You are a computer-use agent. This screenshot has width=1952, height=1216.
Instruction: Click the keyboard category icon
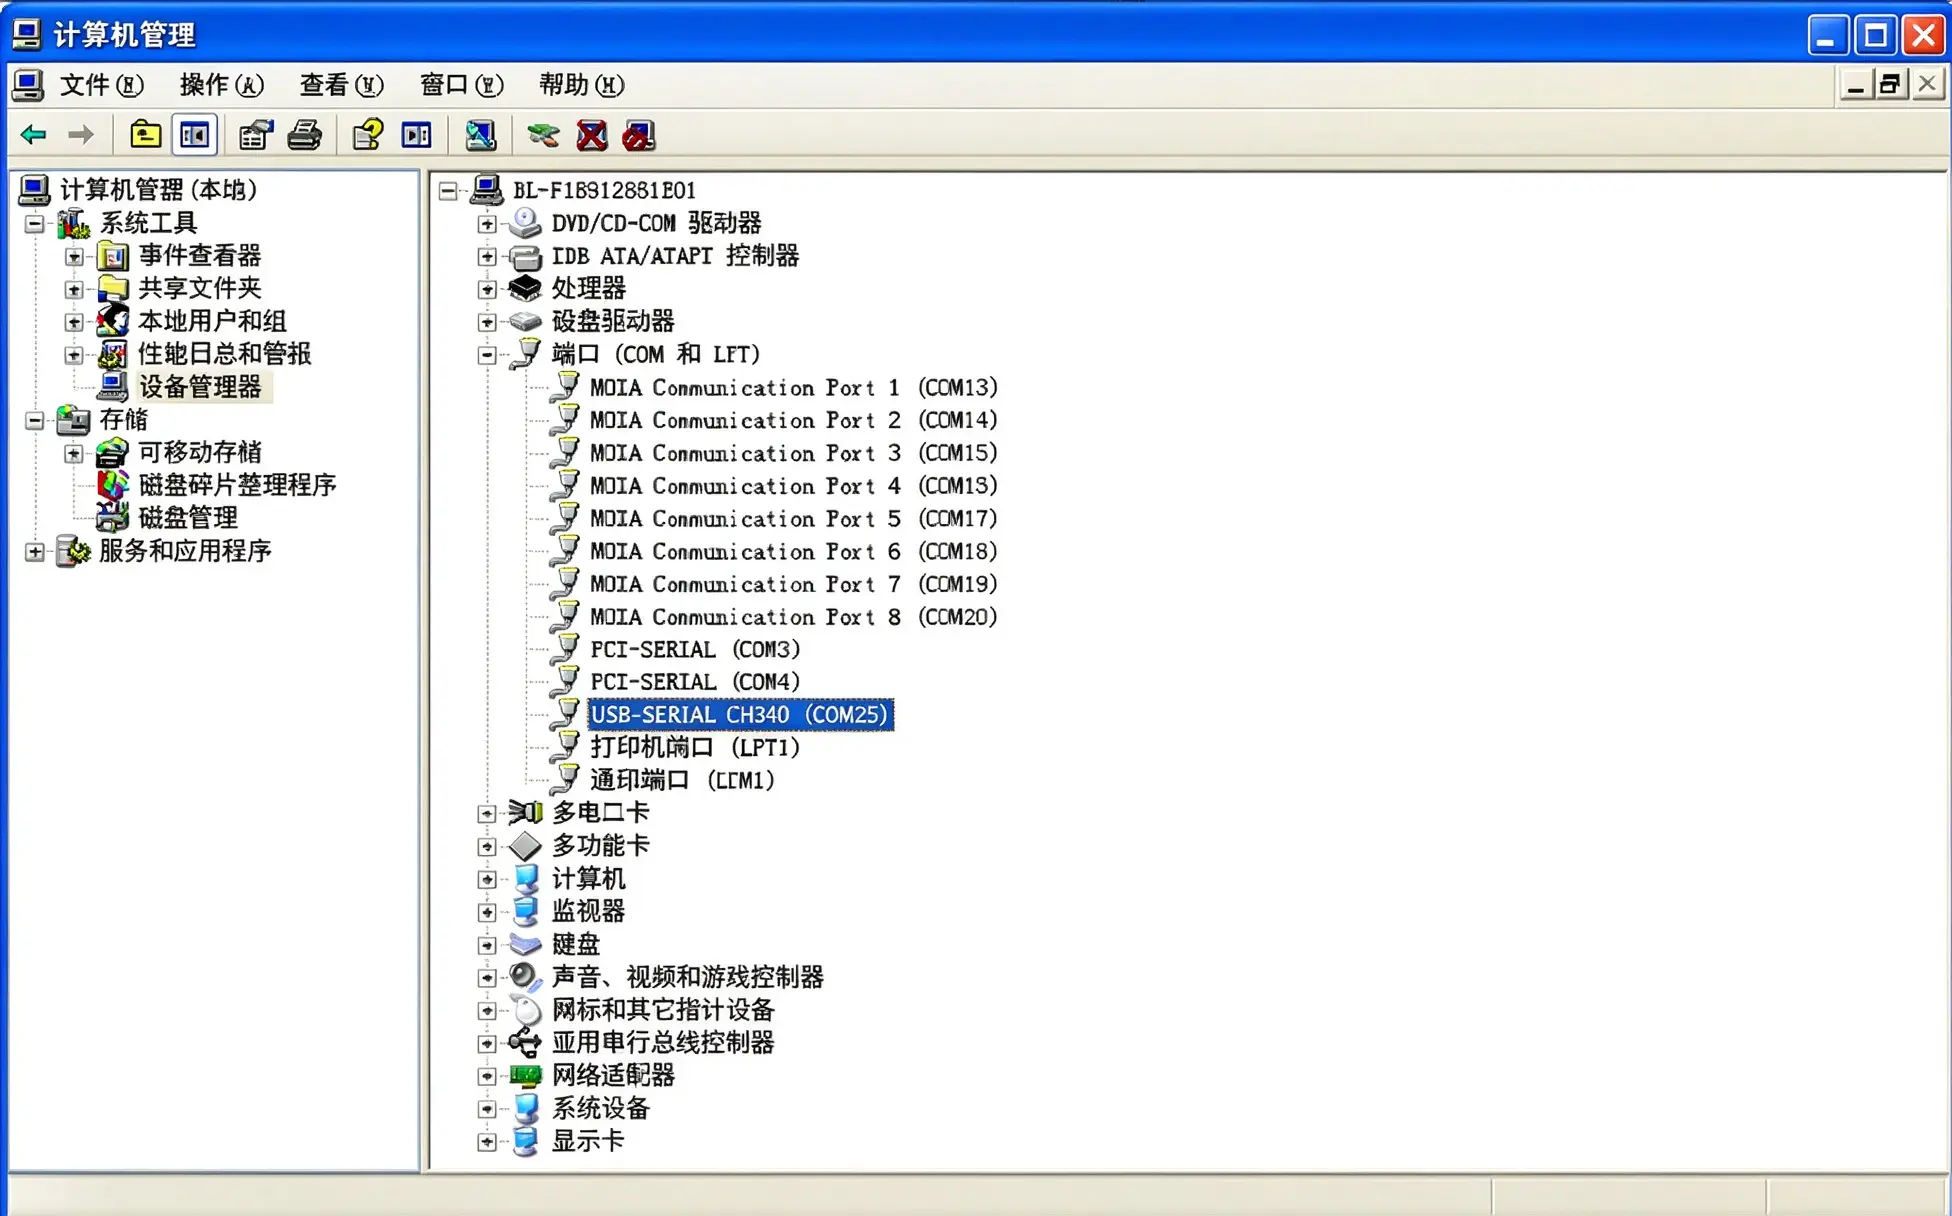pos(525,944)
